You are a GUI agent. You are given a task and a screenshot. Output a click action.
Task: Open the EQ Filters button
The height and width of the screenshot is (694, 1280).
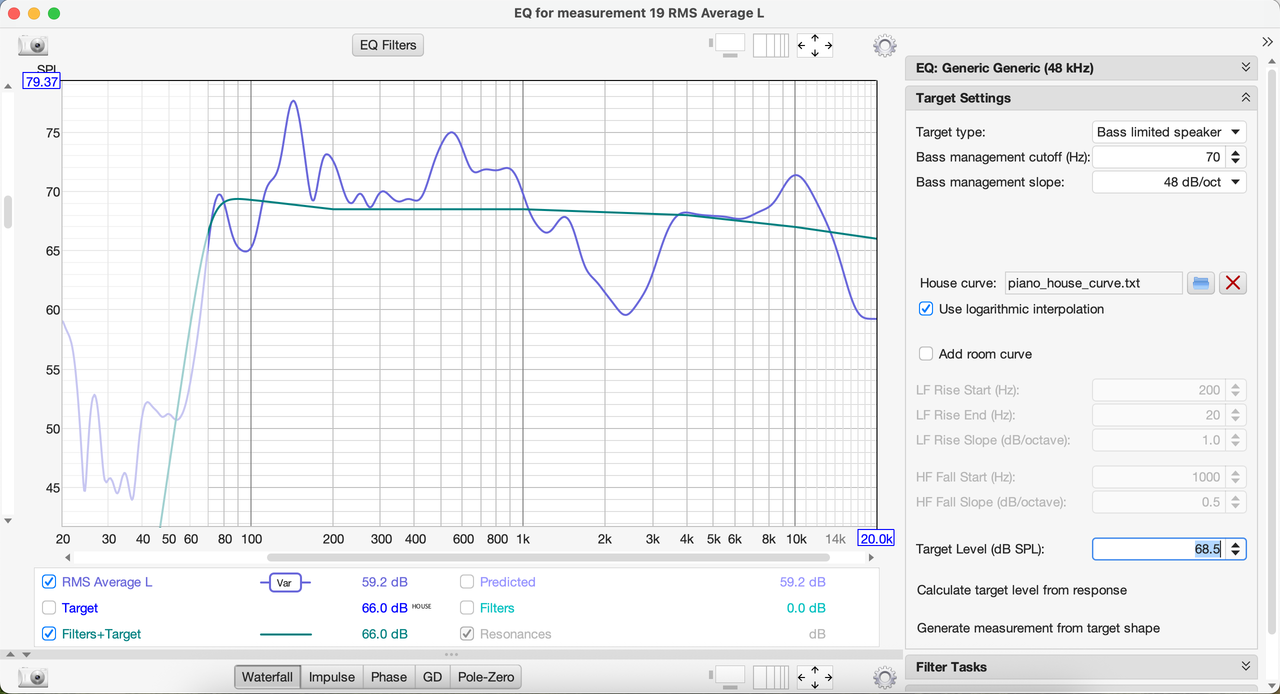coord(389,45)
